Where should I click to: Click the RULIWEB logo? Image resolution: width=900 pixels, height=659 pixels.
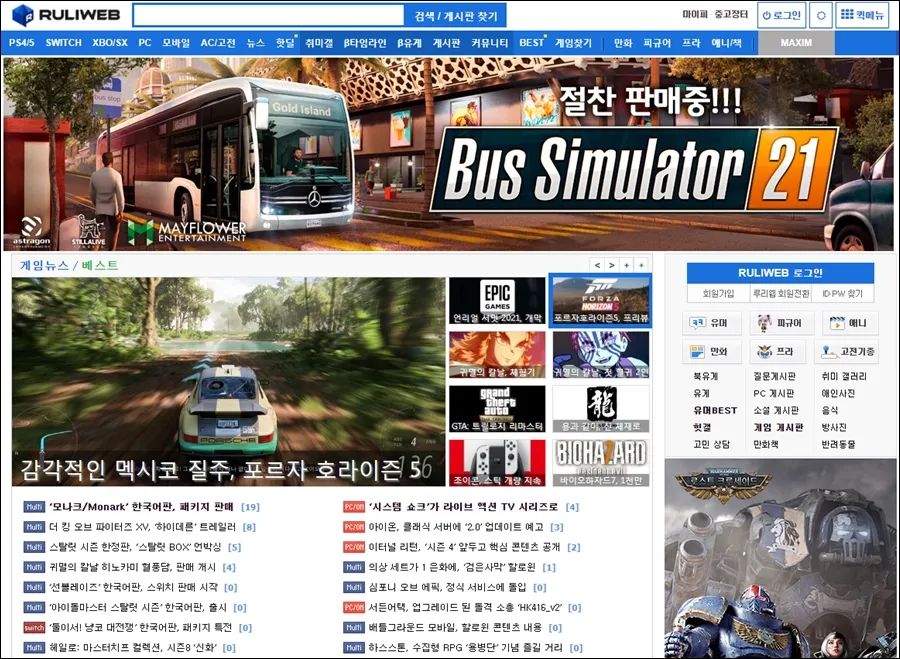click(68, 15)
